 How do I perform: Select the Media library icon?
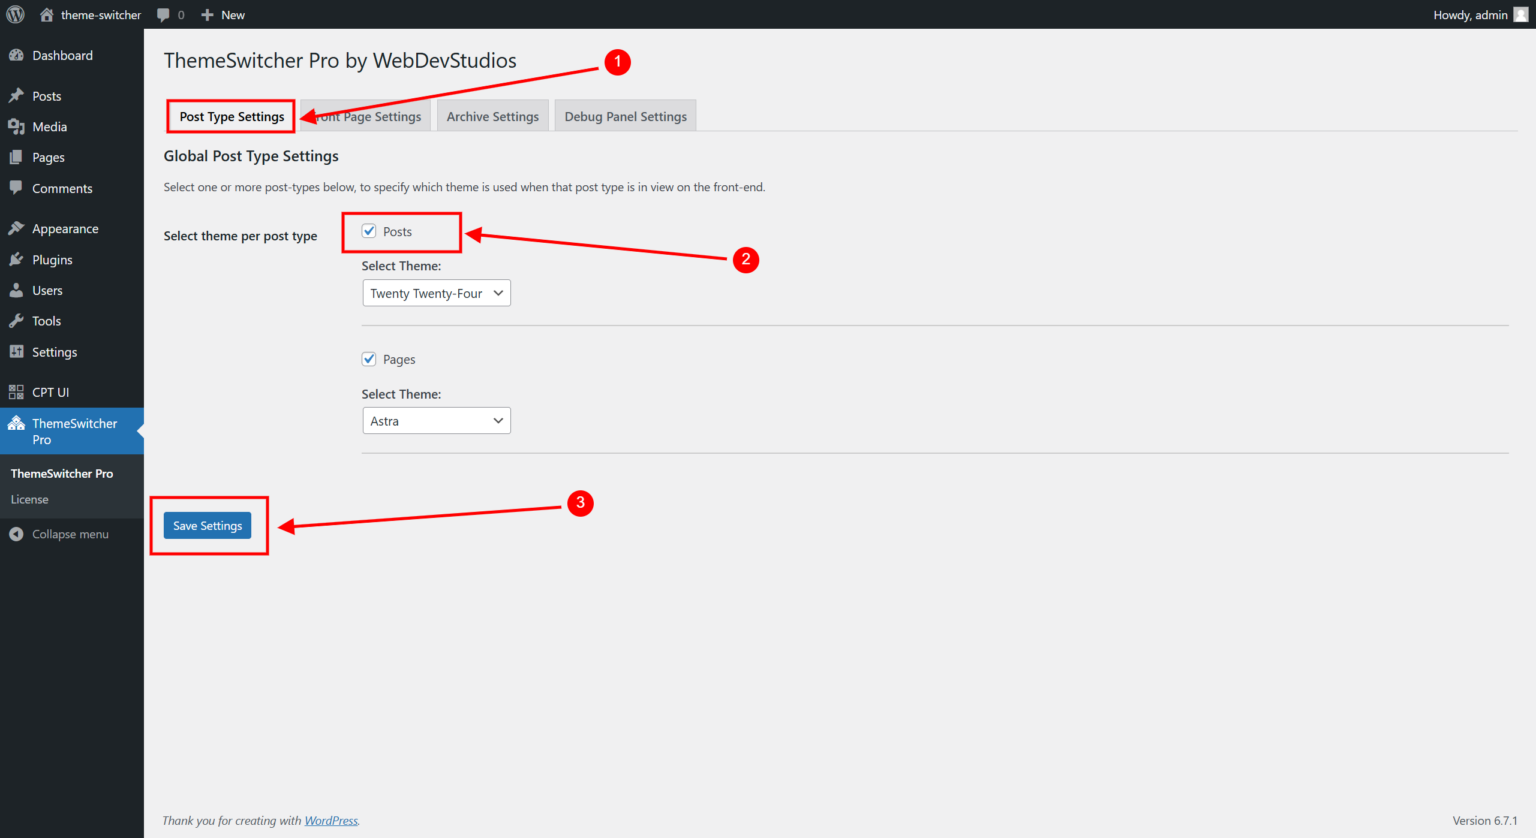pos(18,126)
